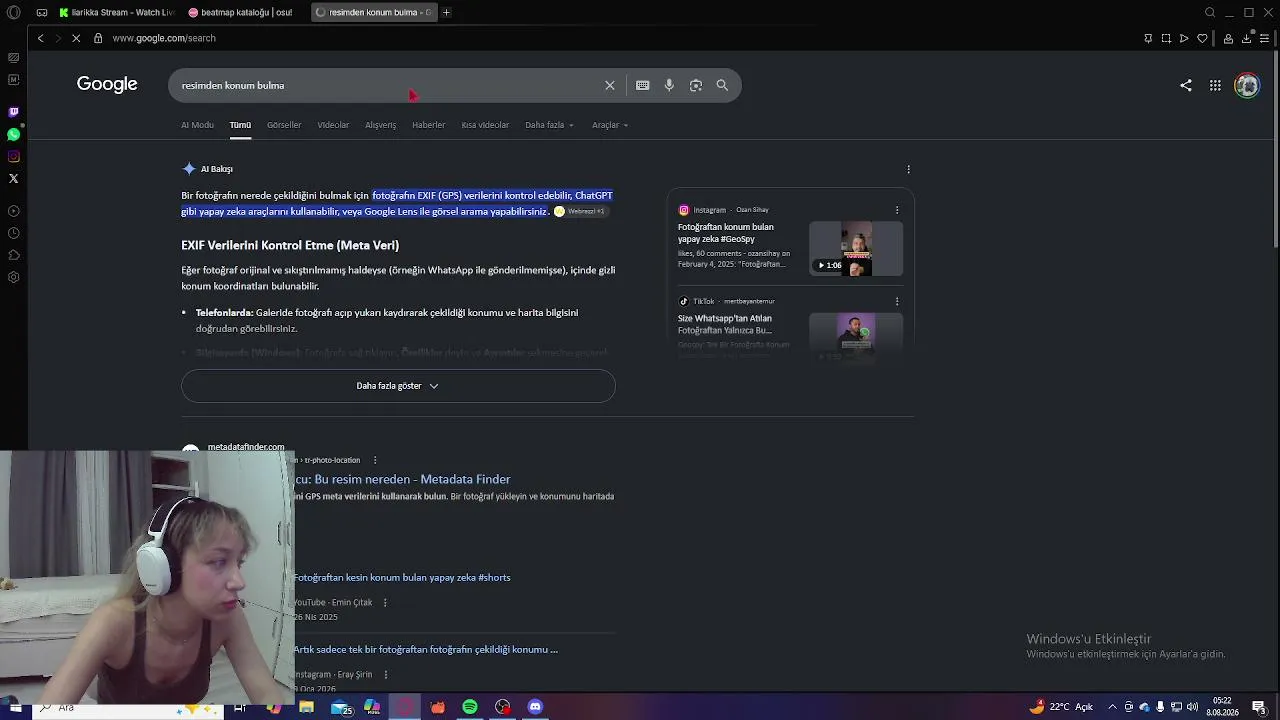This screenshot has width=1280, height=720.
Task: Switch to the Stream - Watch Live browser tab
Action: pyautogui.click(x=116, y=12)
